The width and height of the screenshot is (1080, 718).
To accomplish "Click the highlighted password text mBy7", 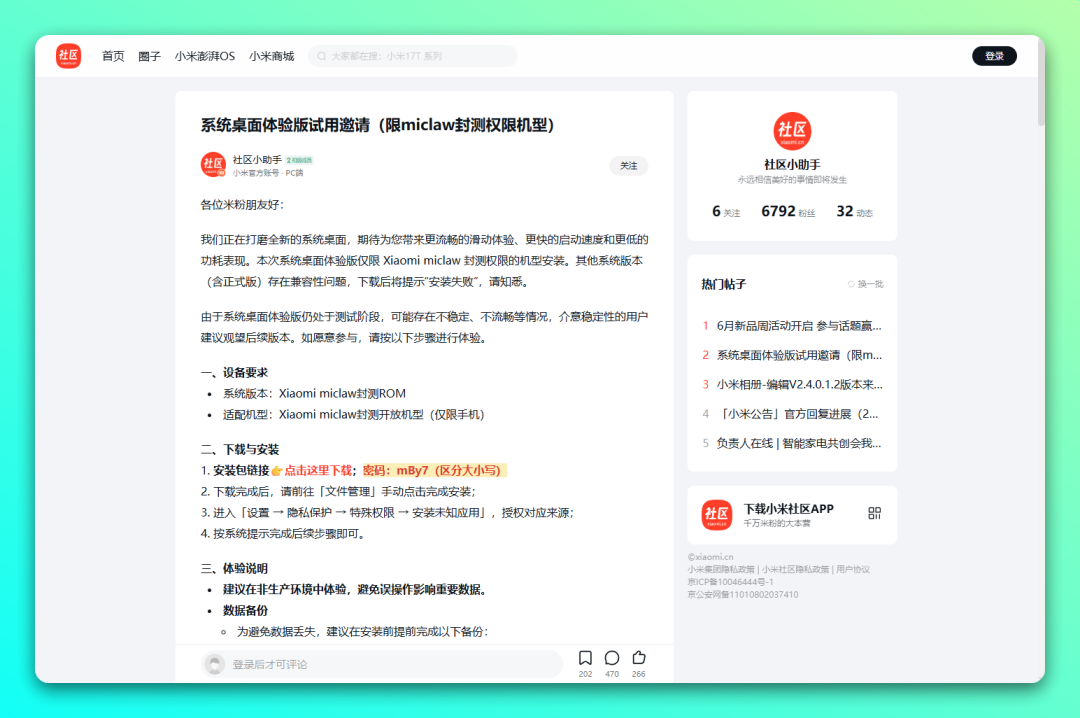I will point(434,471).
